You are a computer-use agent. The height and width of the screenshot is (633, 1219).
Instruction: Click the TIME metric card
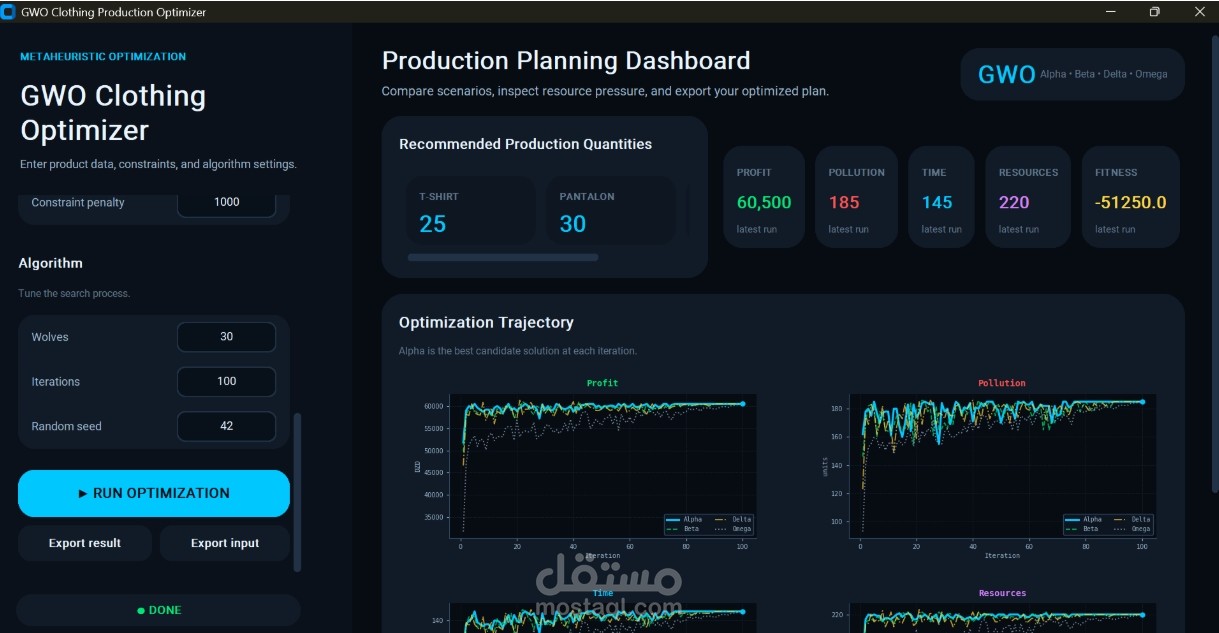tap(941, 197)
